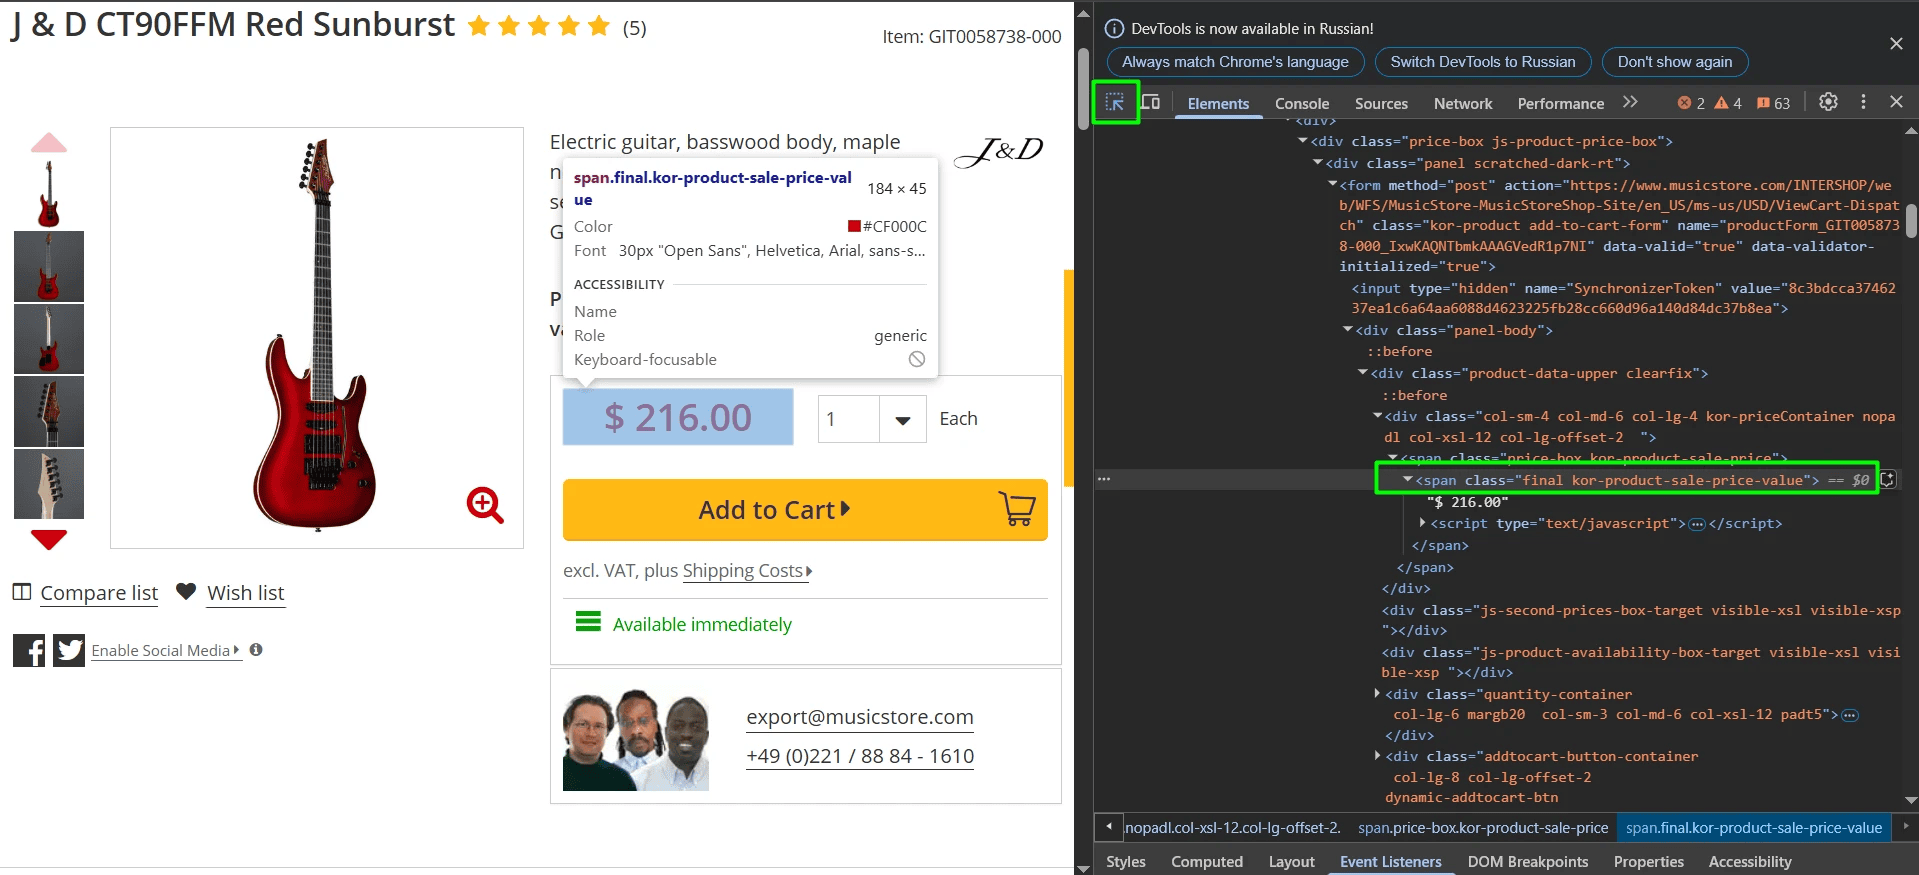Open the Shipping Costs link
This screenshot has width=1919, height=875.
743,571
